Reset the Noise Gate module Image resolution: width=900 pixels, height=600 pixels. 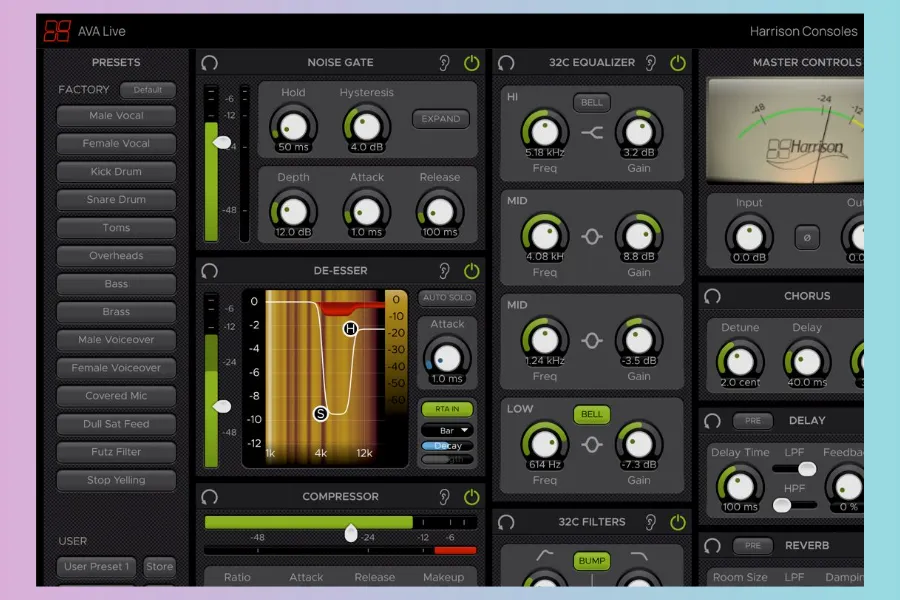pyautogui.click(x=209, y=63)
